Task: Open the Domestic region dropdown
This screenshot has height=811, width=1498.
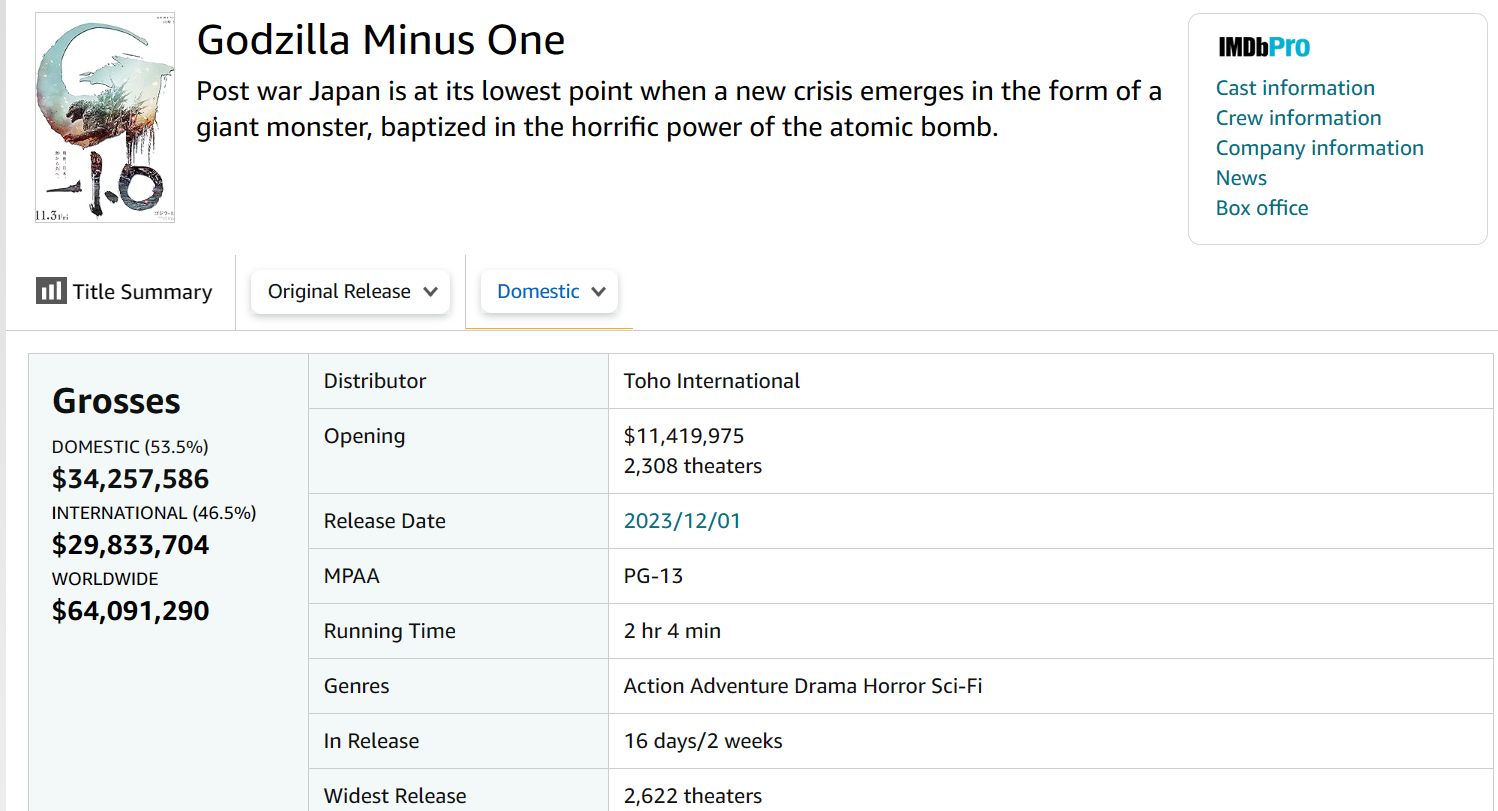Action: click(x=550, y=292)
